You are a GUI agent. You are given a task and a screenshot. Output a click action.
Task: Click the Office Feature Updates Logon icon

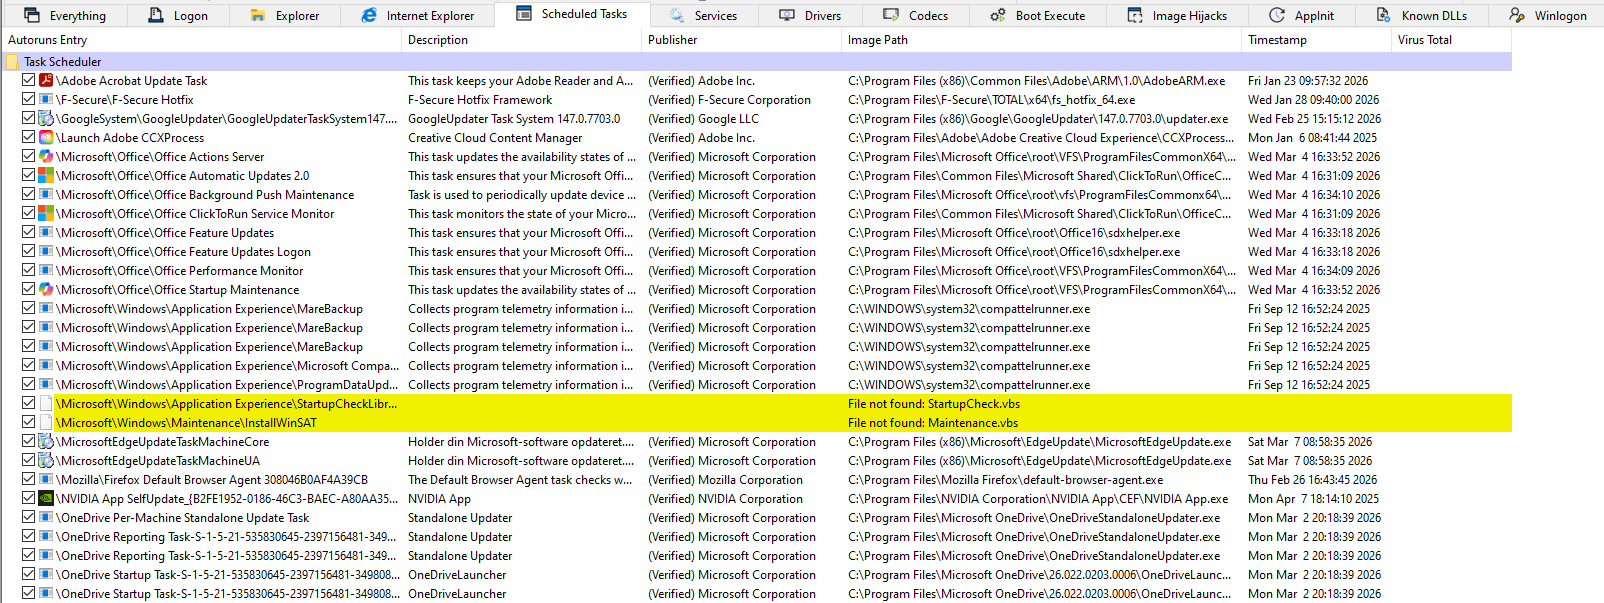pyautogui.click(x=46, y=251)
